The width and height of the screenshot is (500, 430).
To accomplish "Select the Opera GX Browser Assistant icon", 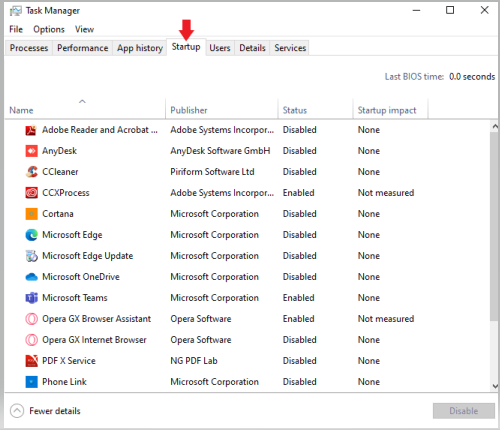I will pos(31,319).
